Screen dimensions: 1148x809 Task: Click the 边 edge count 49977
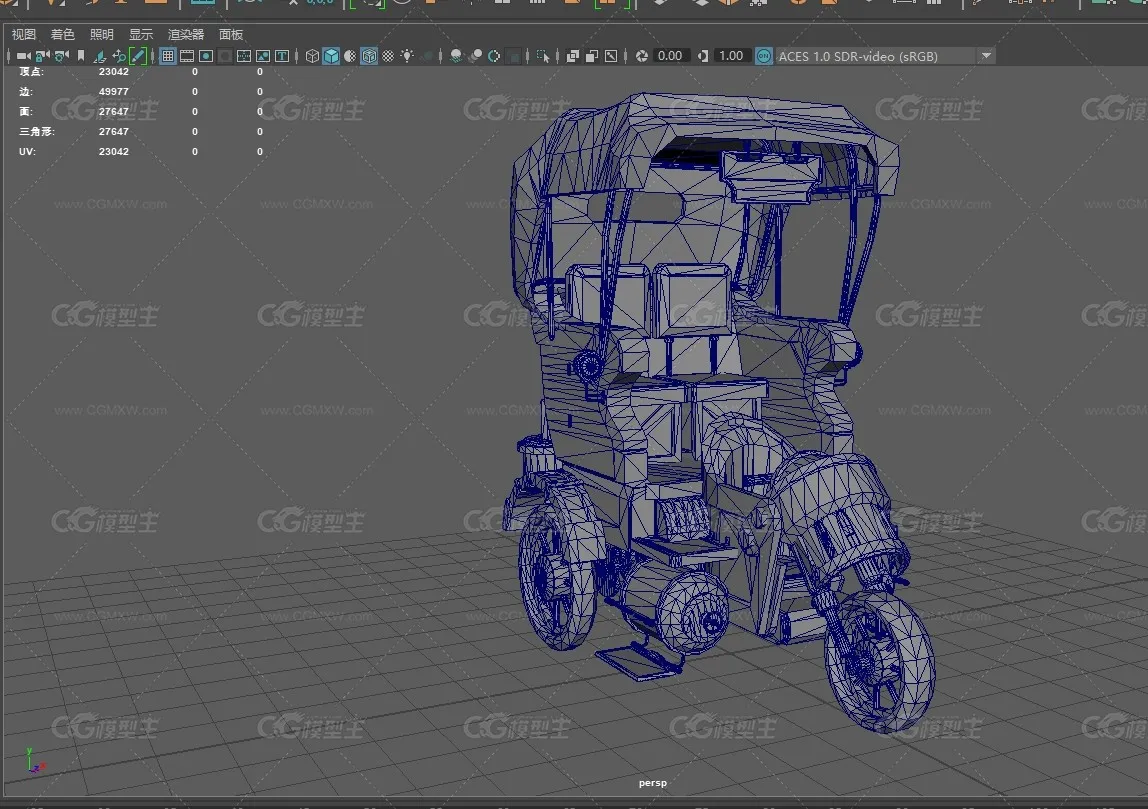coord(113,92)
